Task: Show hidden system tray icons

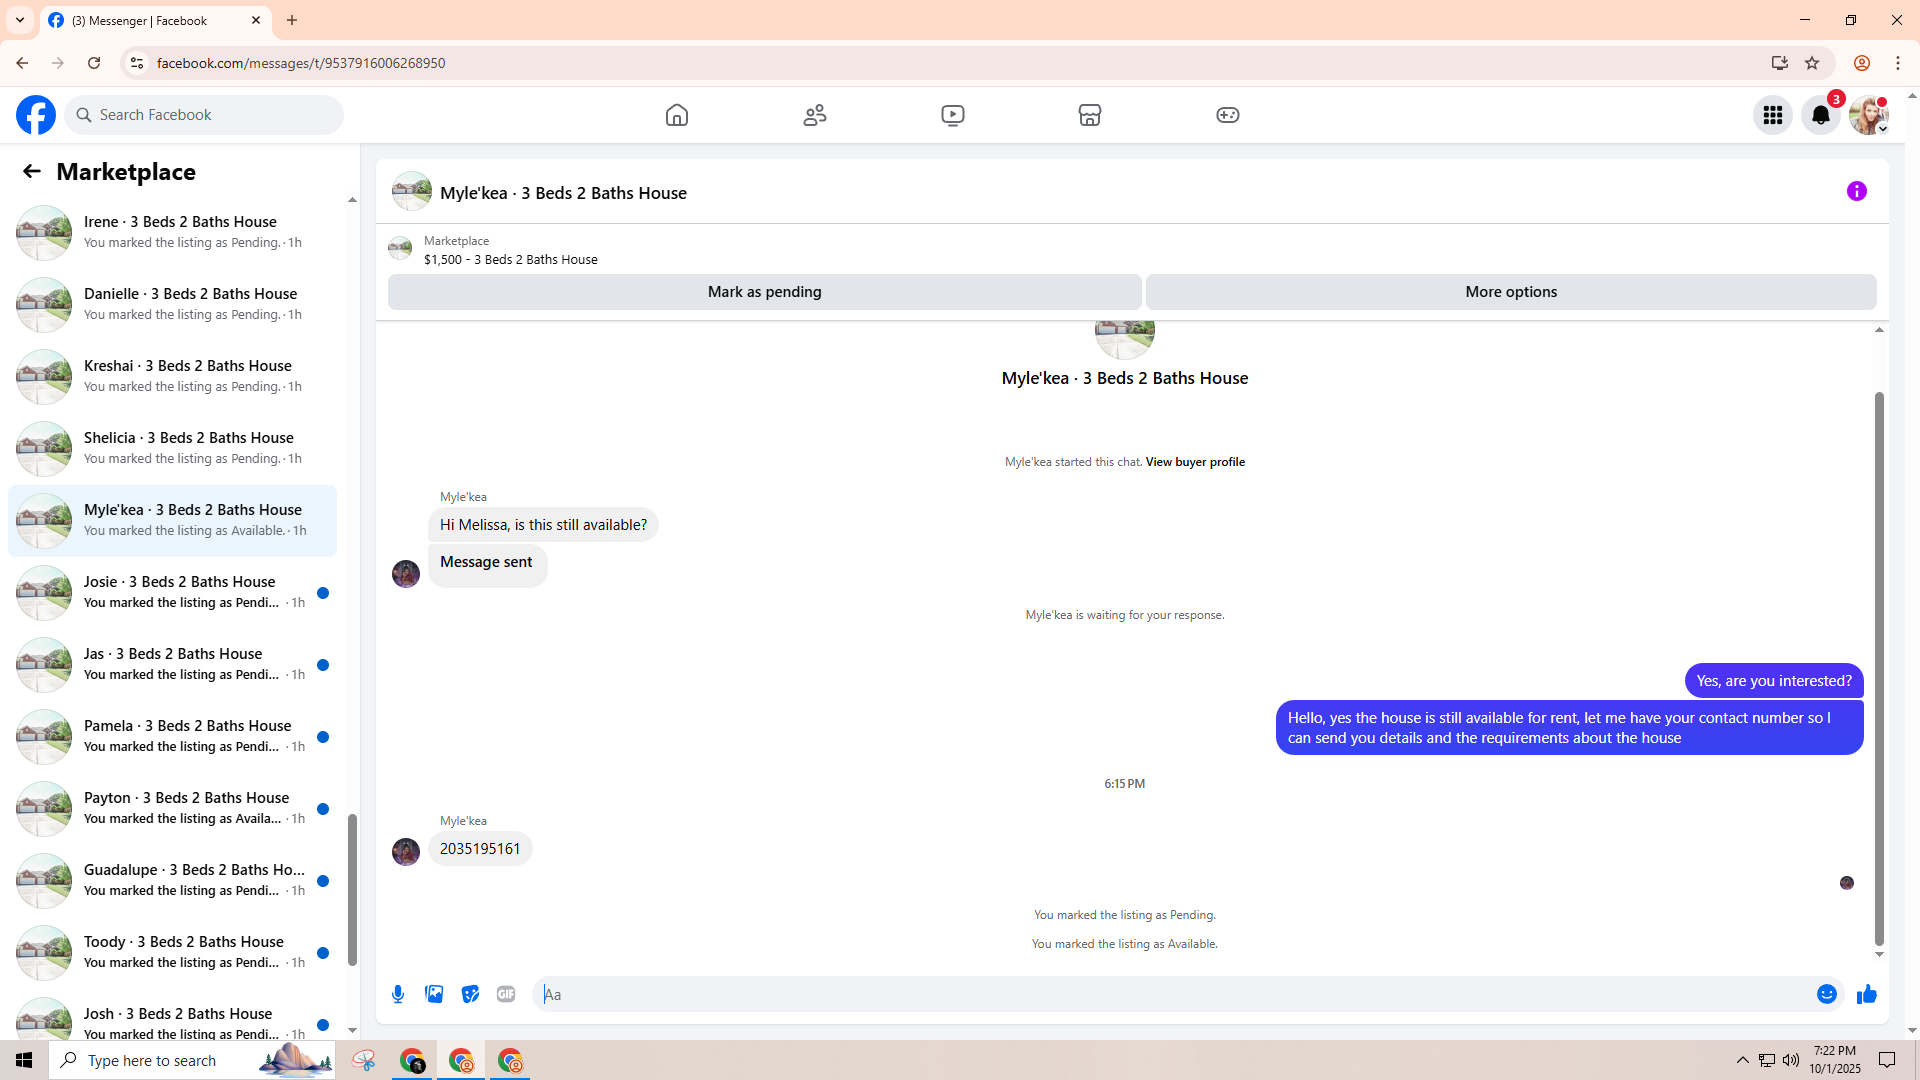Action: 1743,1060
